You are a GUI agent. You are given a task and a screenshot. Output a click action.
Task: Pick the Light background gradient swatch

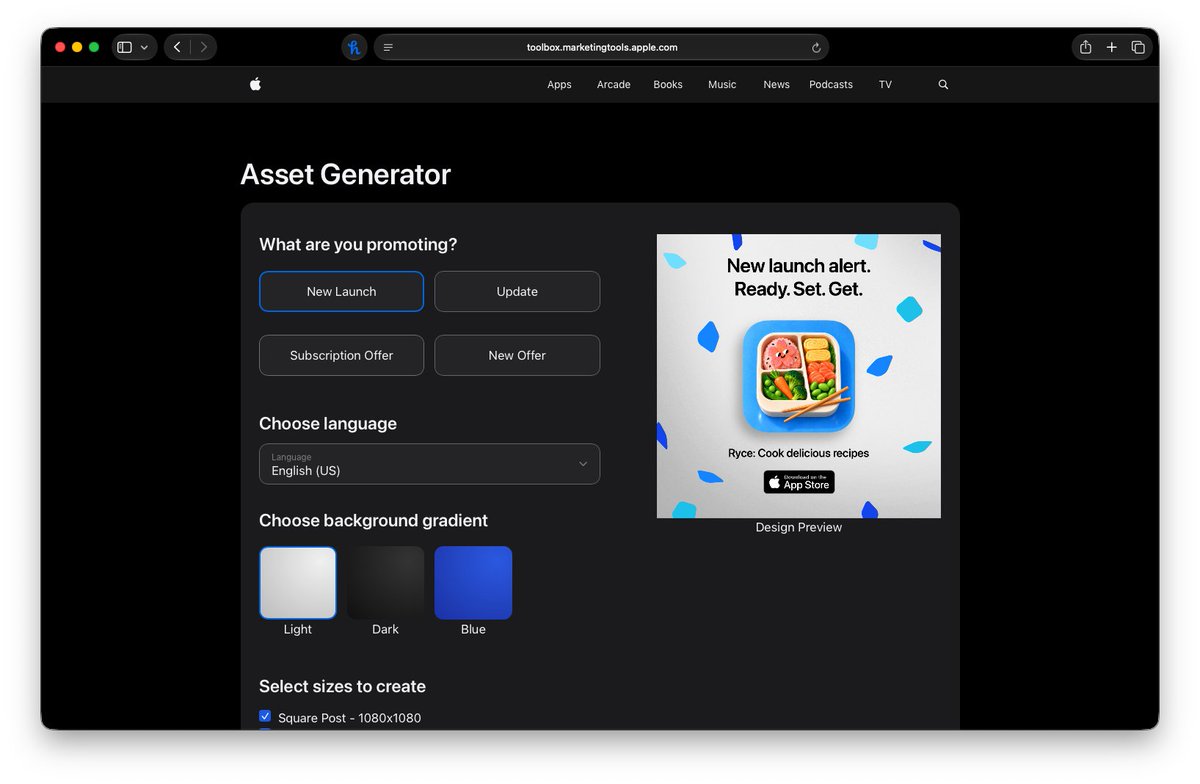point(298,583)
